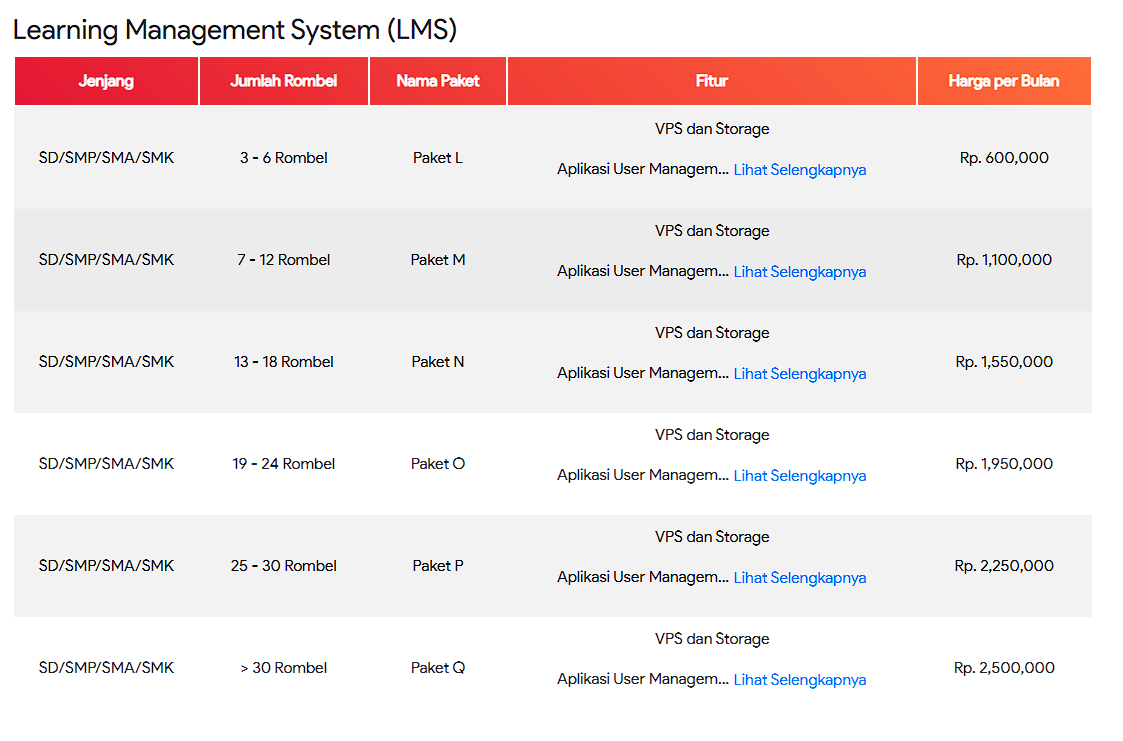Click the Harga per Bulan column header

tap(1004, 81)
